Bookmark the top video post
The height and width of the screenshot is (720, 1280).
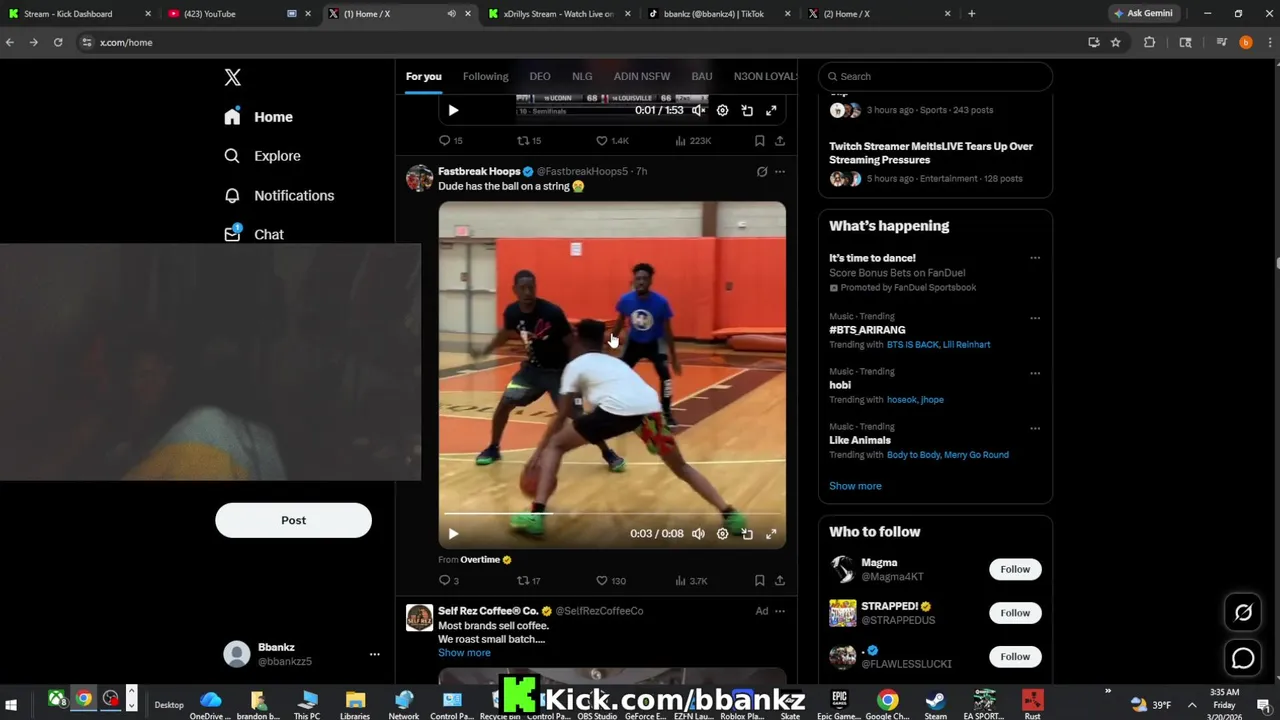click(x=760, y=141)
